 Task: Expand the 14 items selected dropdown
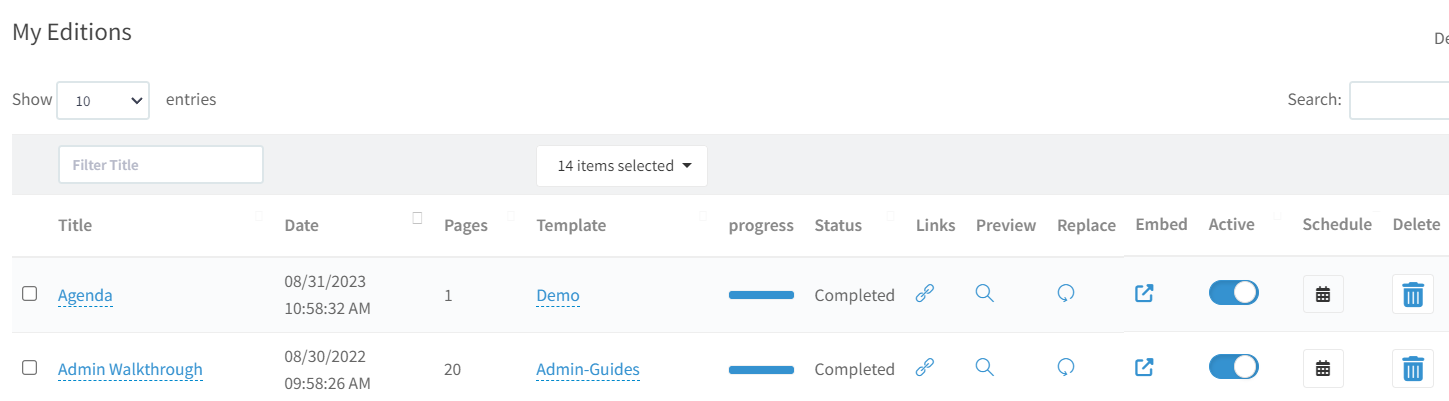pos(622,166)
